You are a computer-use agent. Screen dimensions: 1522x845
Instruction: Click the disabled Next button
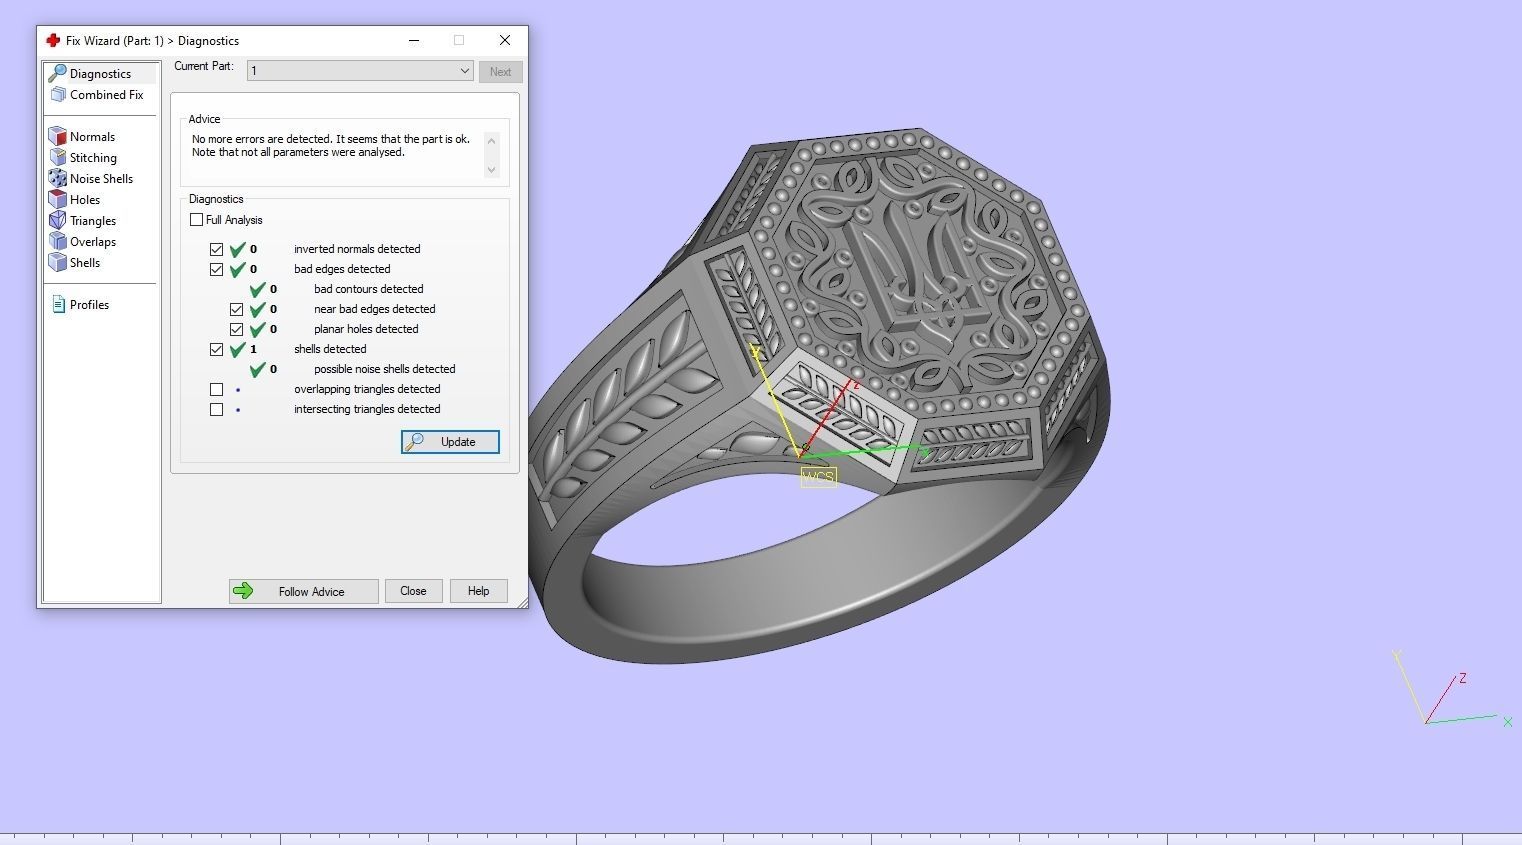coord(500,72)
